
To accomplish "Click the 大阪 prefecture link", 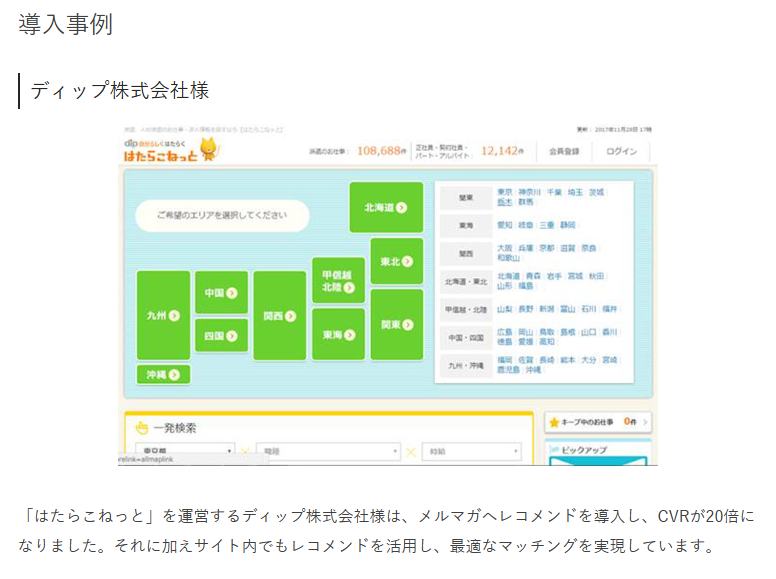I will (x=505, y=247).
